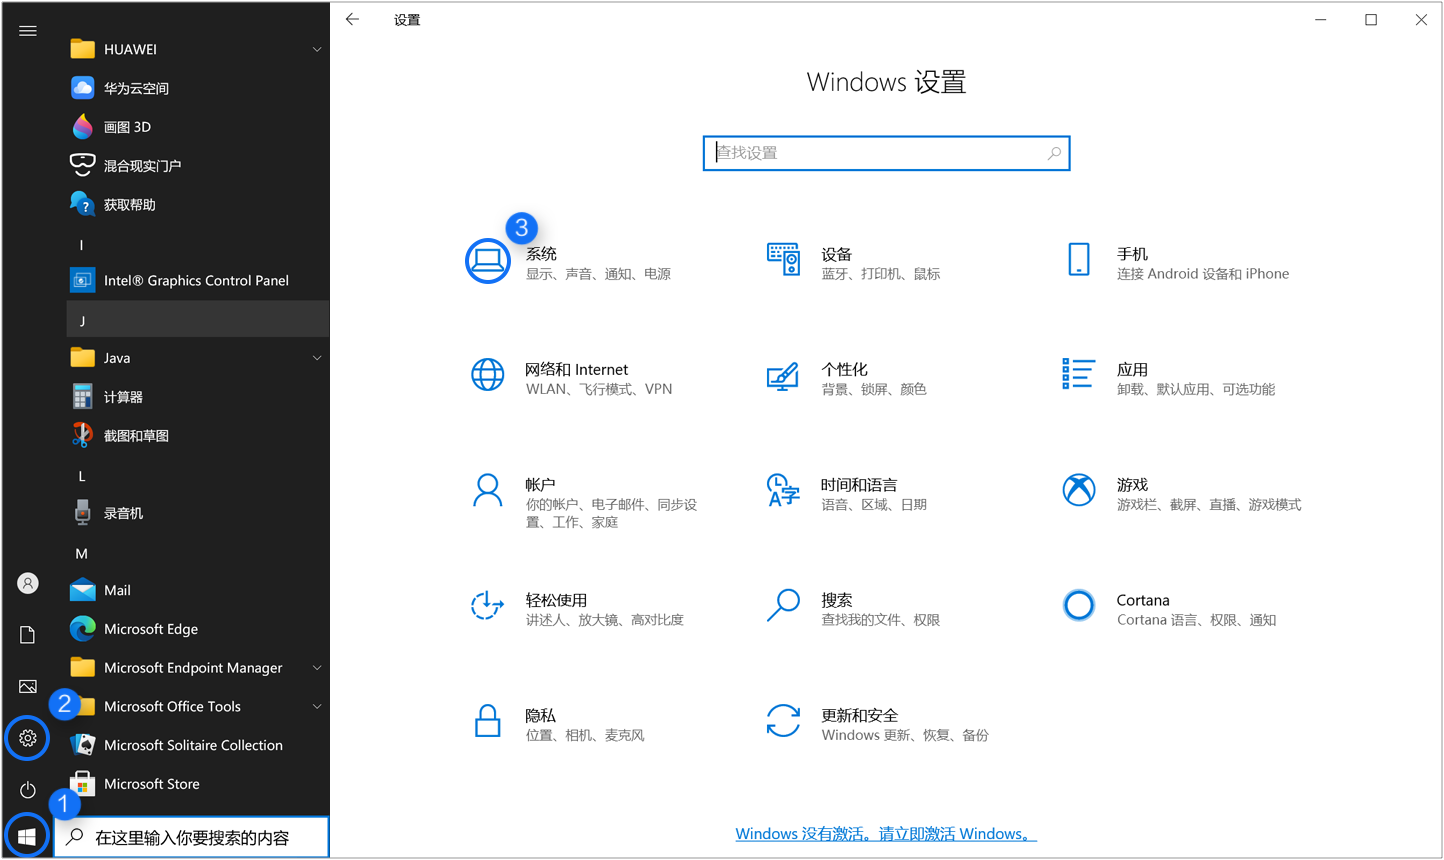
Task: Open the 搜索 magnifier settings icon
Action: click(x=783, y=606)
